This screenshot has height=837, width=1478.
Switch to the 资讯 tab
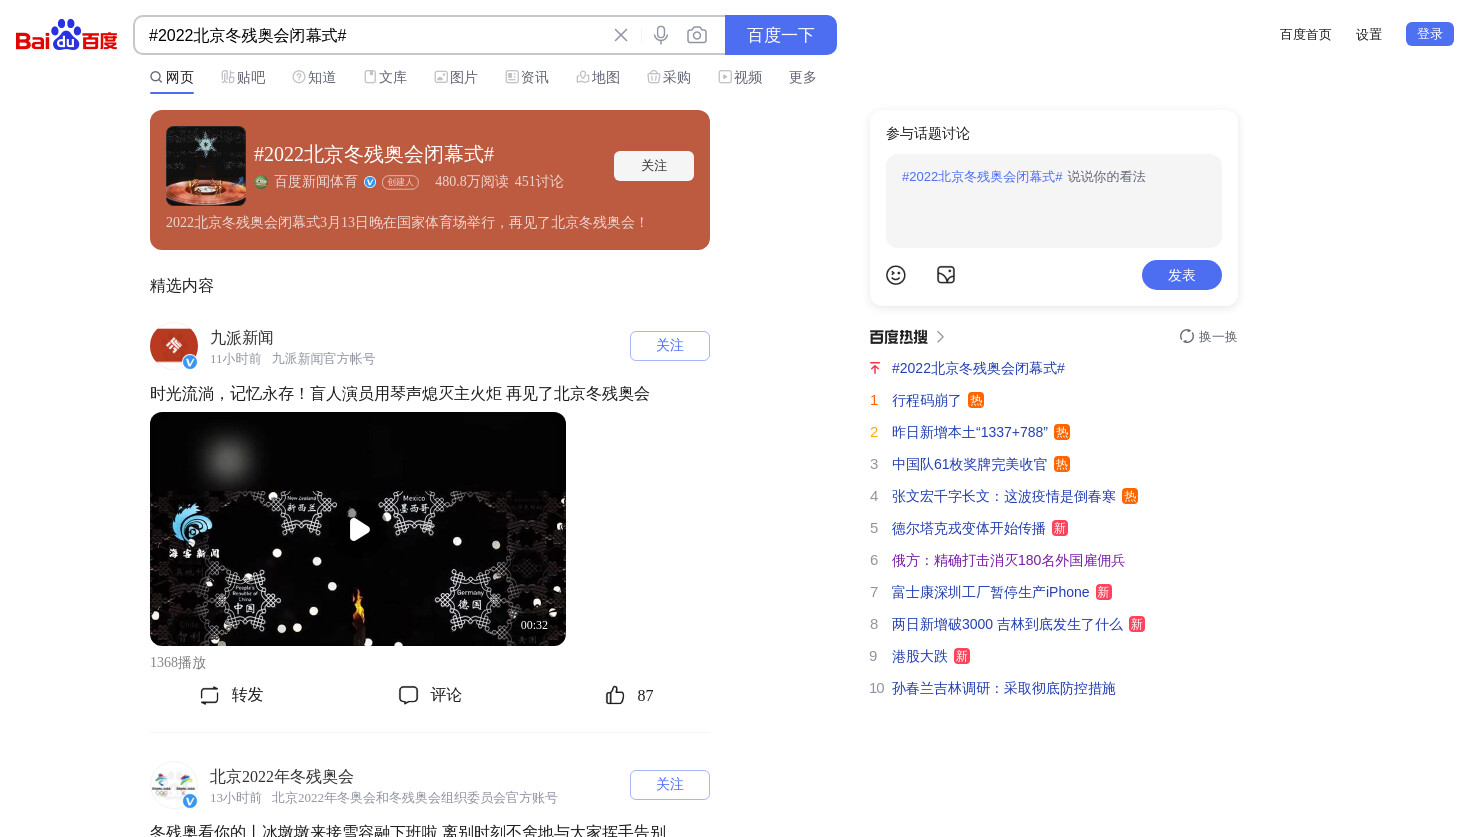point(527,77)
